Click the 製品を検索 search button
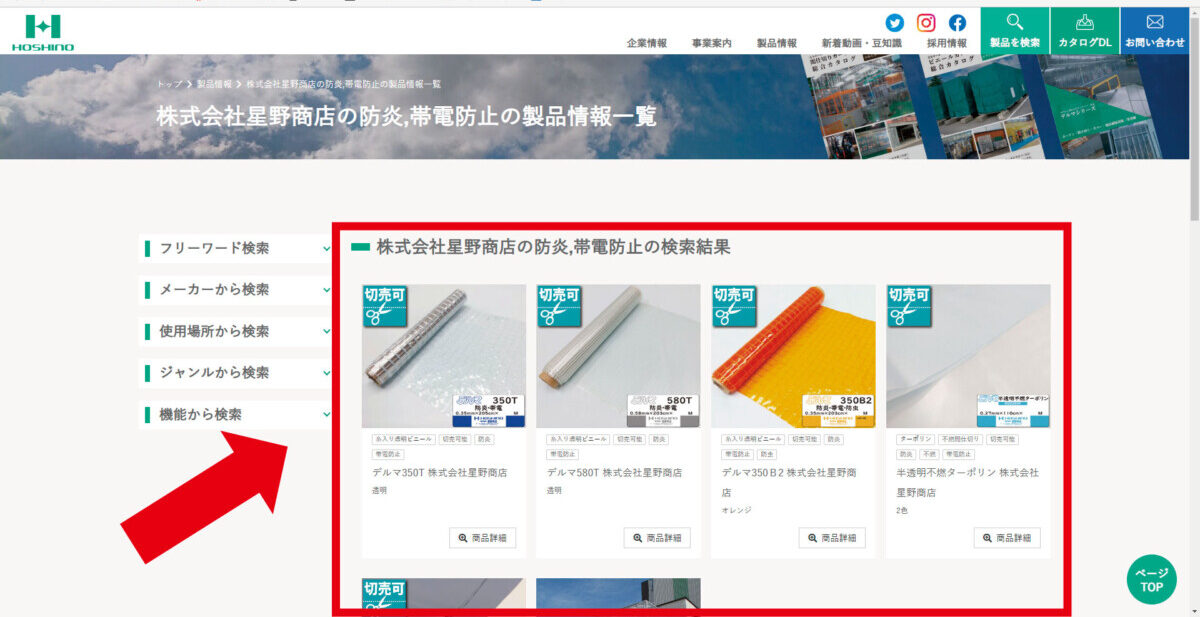This screenshot has width=1200, height=617. [1015, 31]
